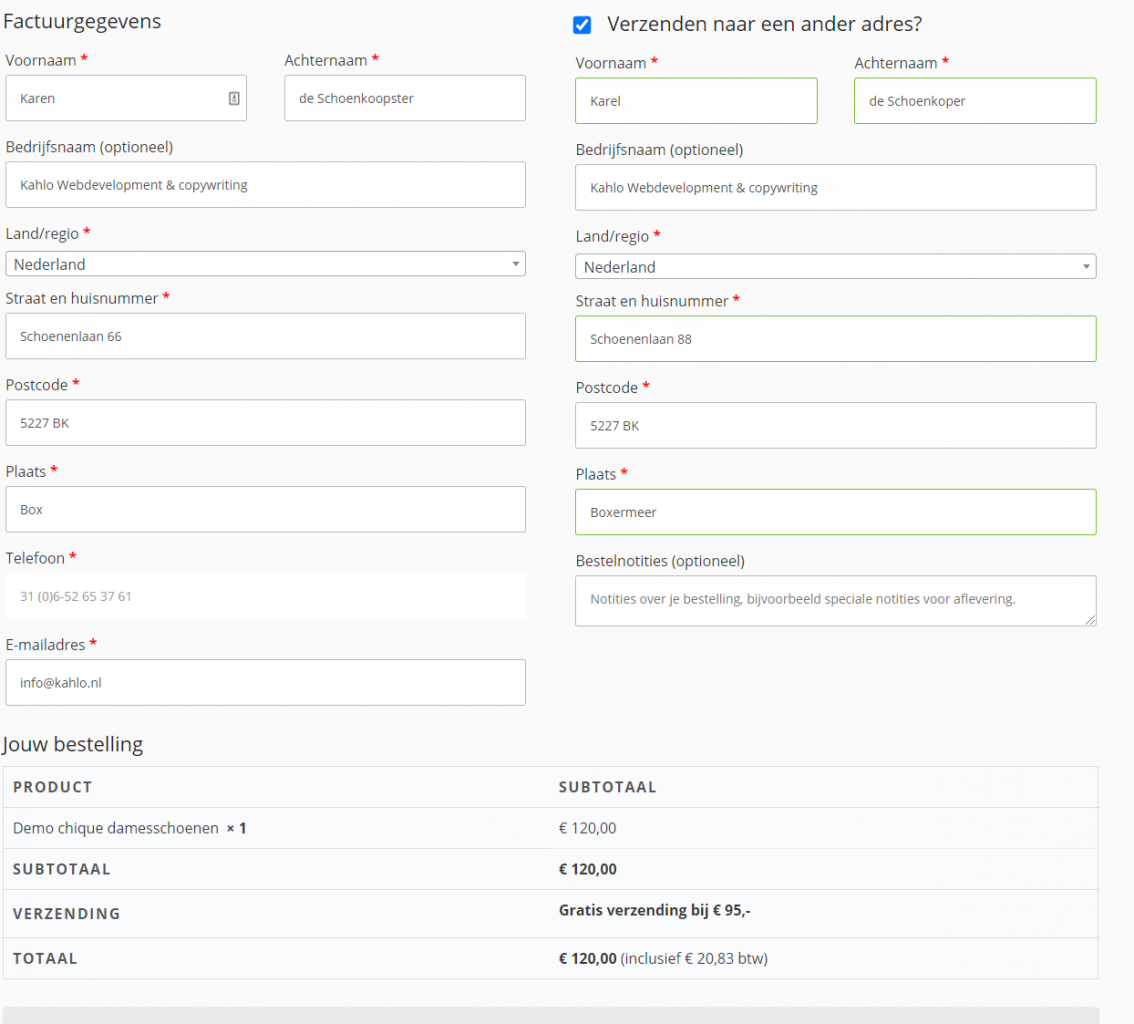Click the billing Plaats field containing Box

[265, 509]
